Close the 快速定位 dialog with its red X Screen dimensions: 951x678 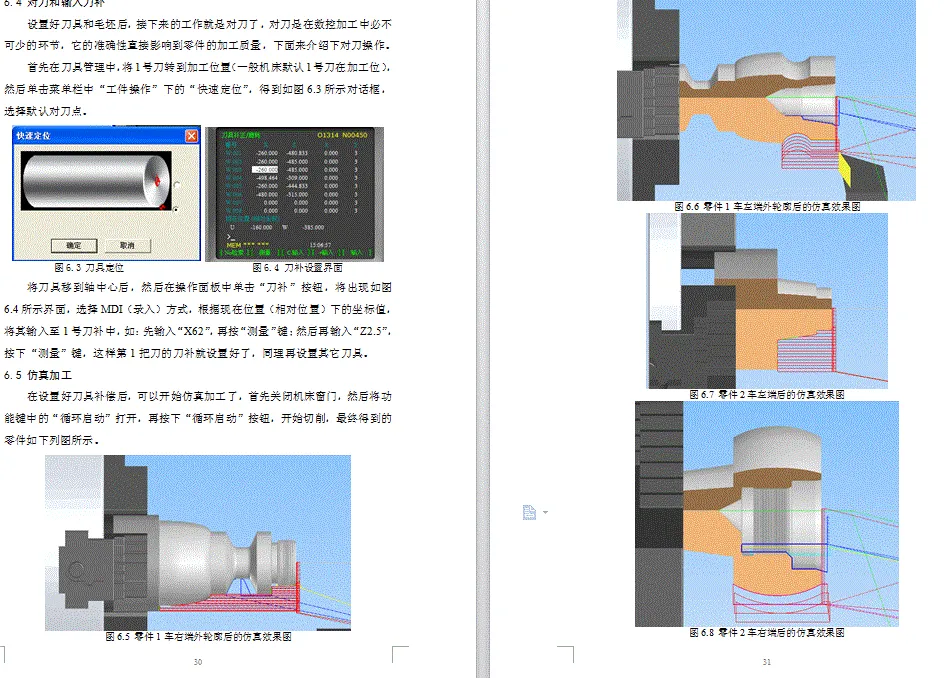coord(192,135)
